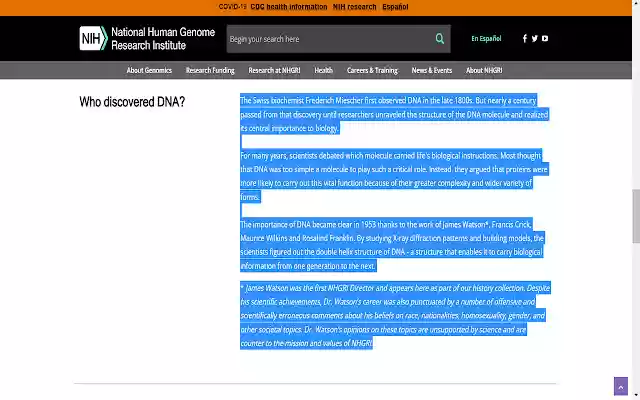Open the NHGRI YouTube channel icon
The height and width of the screenshot is (400, 640).
click(545, 38)
